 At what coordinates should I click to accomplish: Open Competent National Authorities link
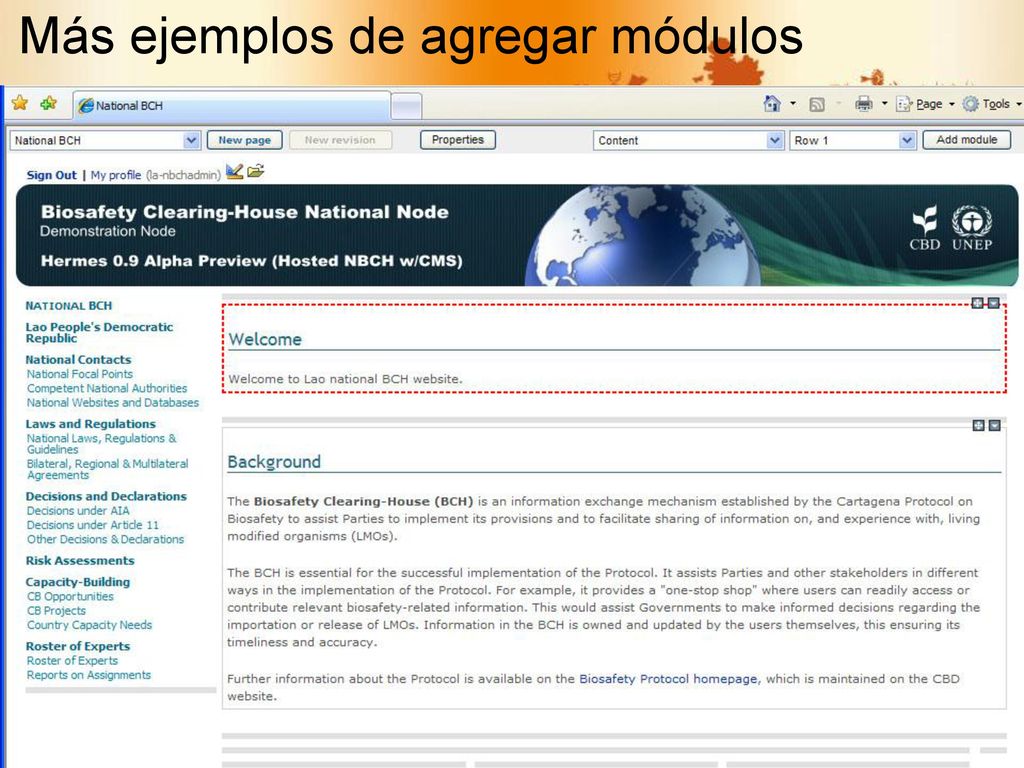coord(107,389)
